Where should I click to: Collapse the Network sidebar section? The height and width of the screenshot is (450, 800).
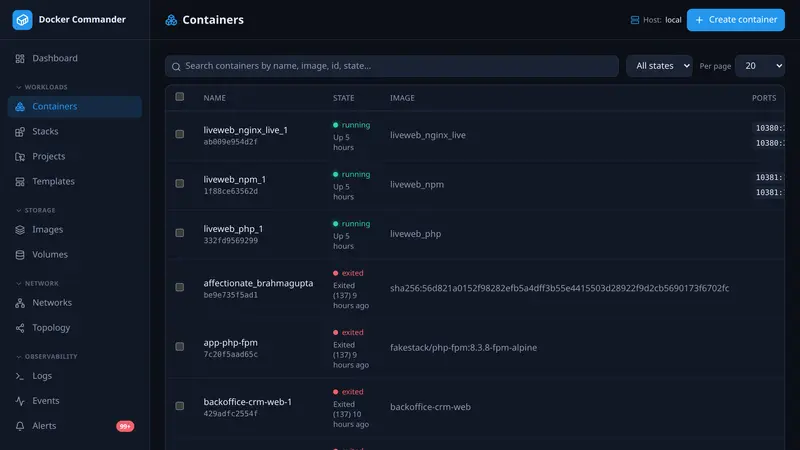pos(37,284)
